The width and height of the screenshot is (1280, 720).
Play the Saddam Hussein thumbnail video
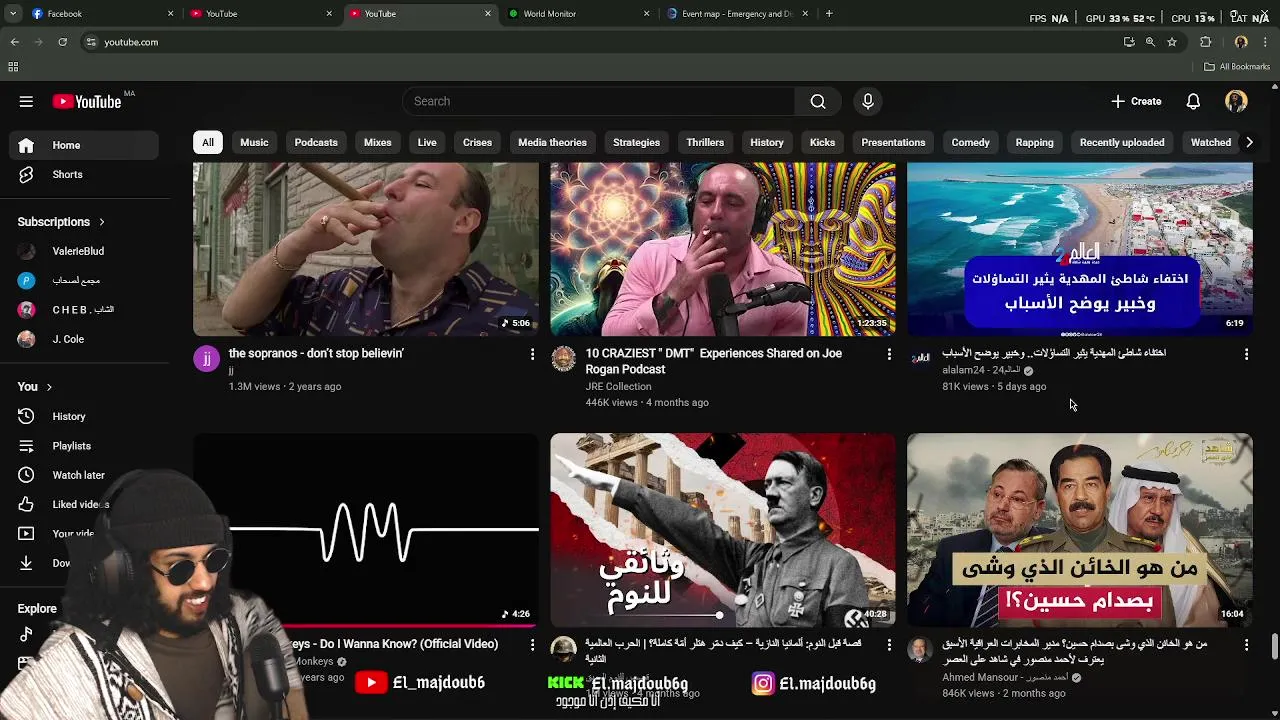tap(1079, 530)
